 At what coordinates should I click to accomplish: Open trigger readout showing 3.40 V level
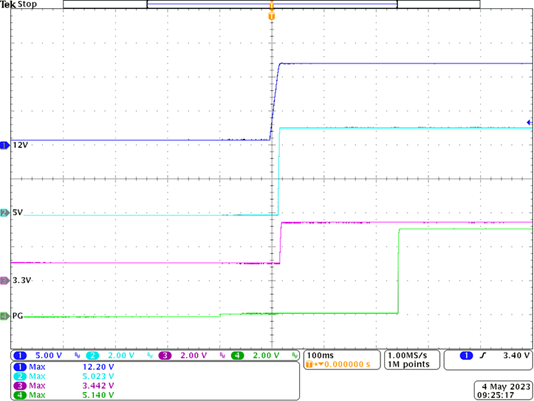[488, 360]
